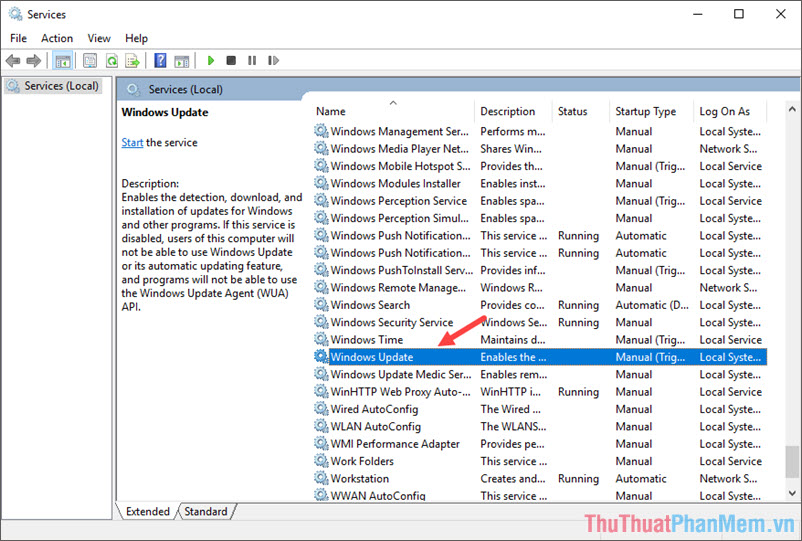This screenshot has height=541, width=802.
Task: Click the 'Automatic (D...' startup type cell
Action: (652, 305)
